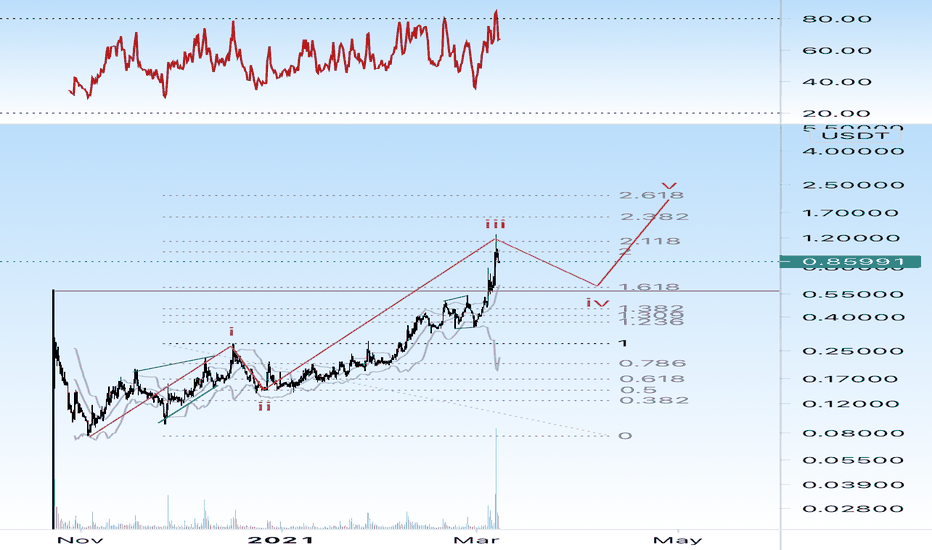Screen dimensions: 932x550
Task: Click the 0.02800 price axis label
Action: pyautogui.click(x=854, y=508)
